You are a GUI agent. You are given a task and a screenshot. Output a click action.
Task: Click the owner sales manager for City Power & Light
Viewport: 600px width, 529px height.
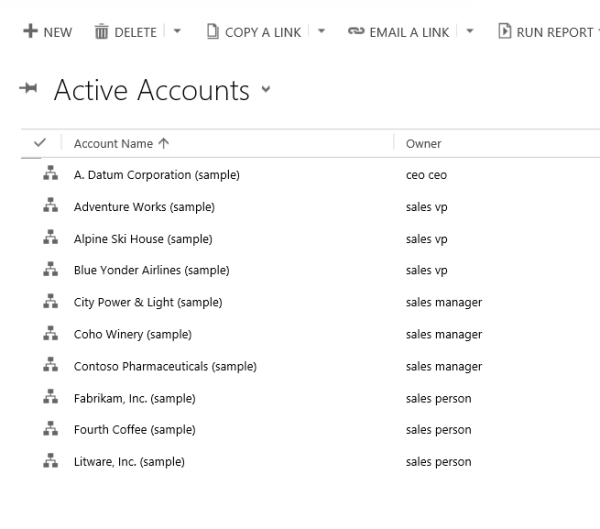pos(443,302)
